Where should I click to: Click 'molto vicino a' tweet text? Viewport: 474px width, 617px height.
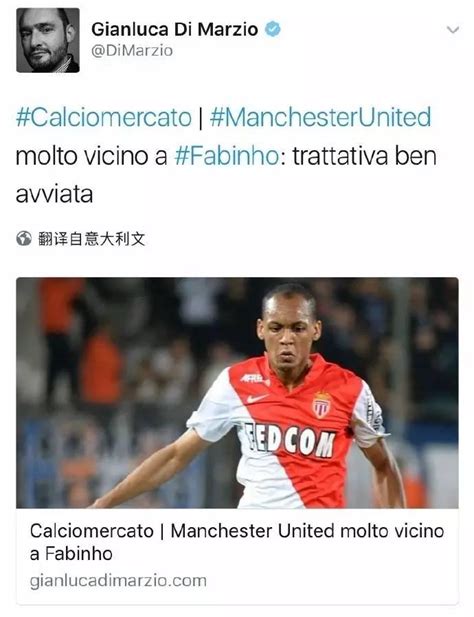pyautogui.click(x=91, y=156)
